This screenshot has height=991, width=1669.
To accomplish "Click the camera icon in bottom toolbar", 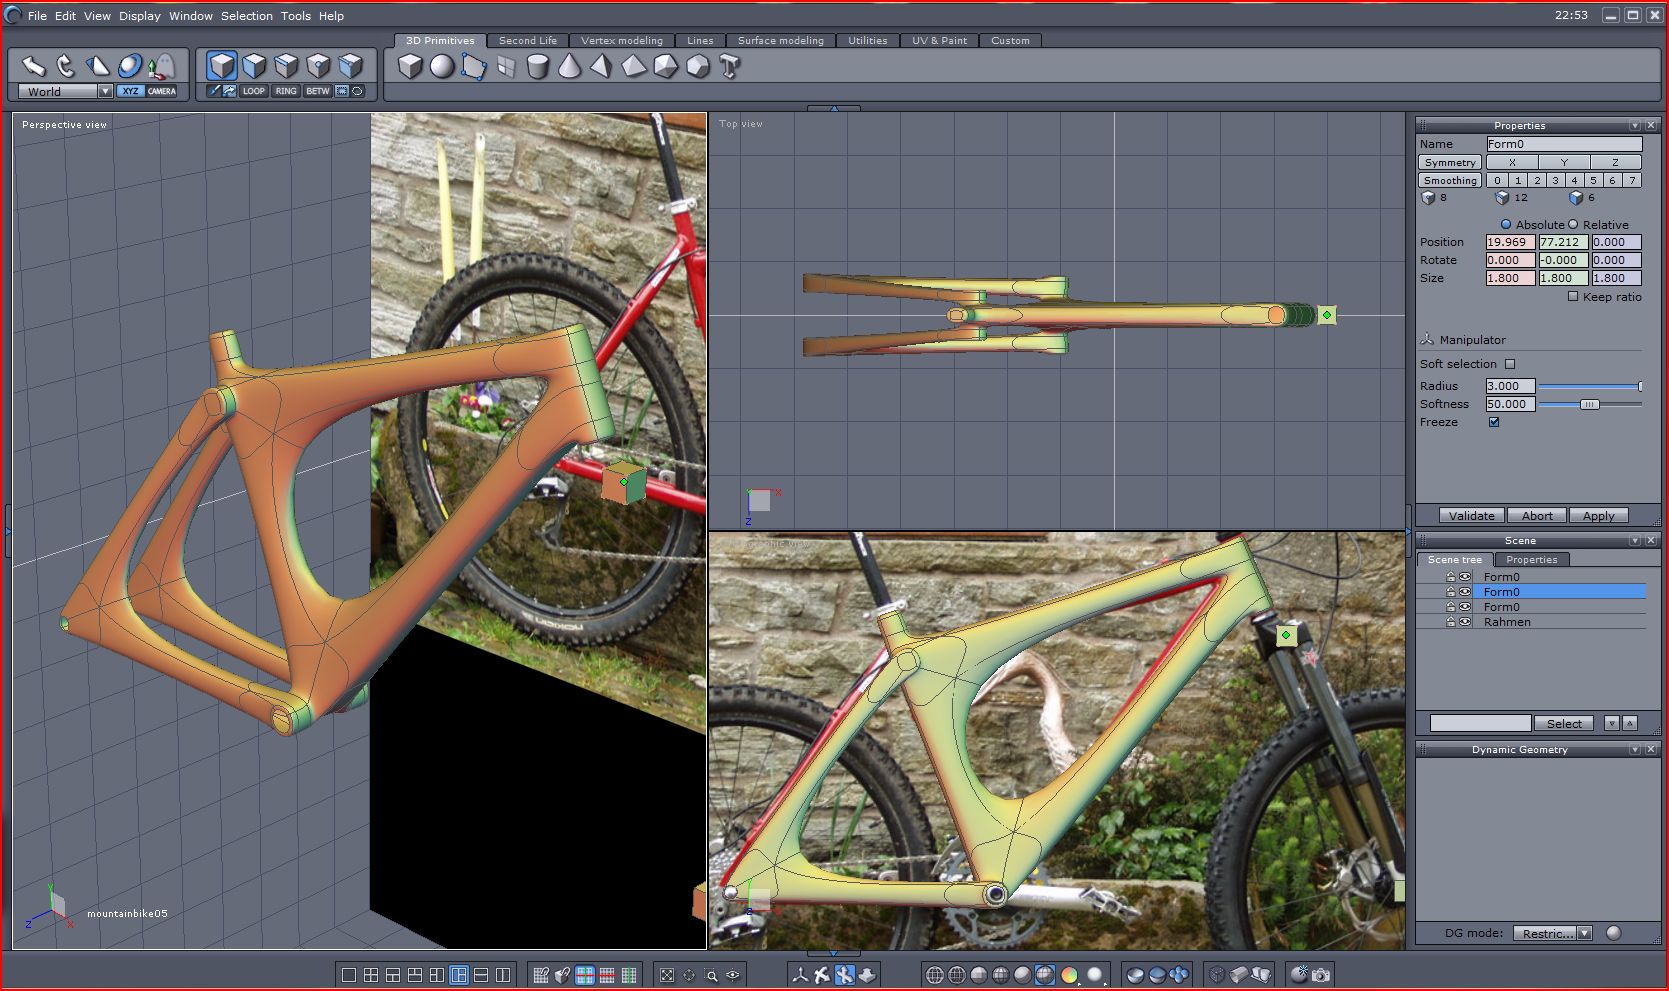I will click(1321, 975).
